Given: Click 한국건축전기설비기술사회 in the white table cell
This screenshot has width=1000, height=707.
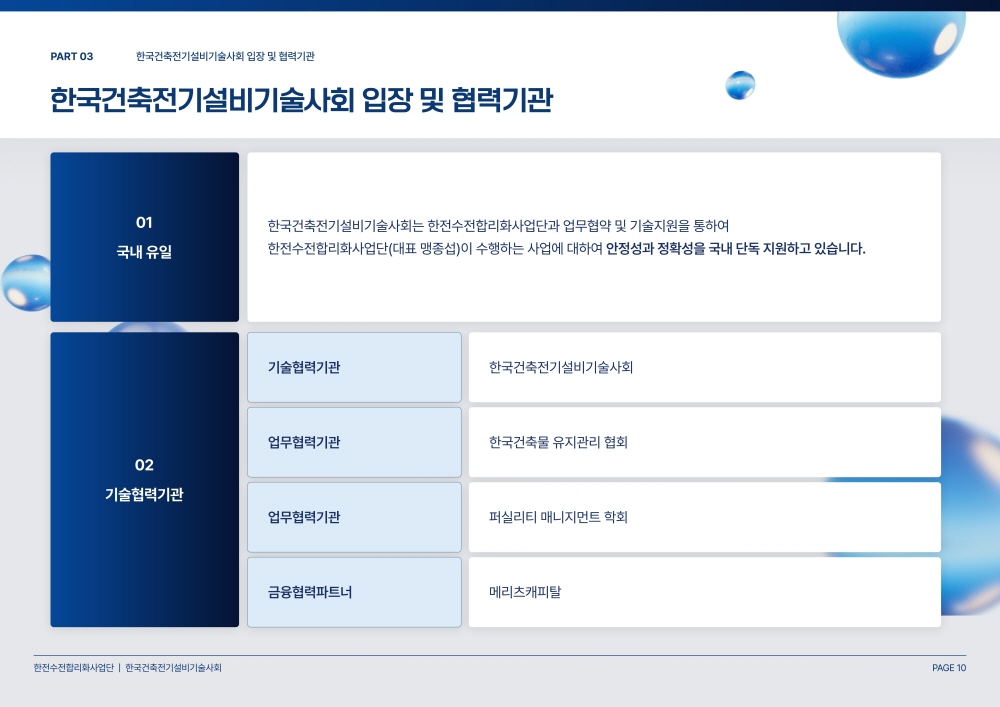Looking at the screenshot, I should (561, 367).
